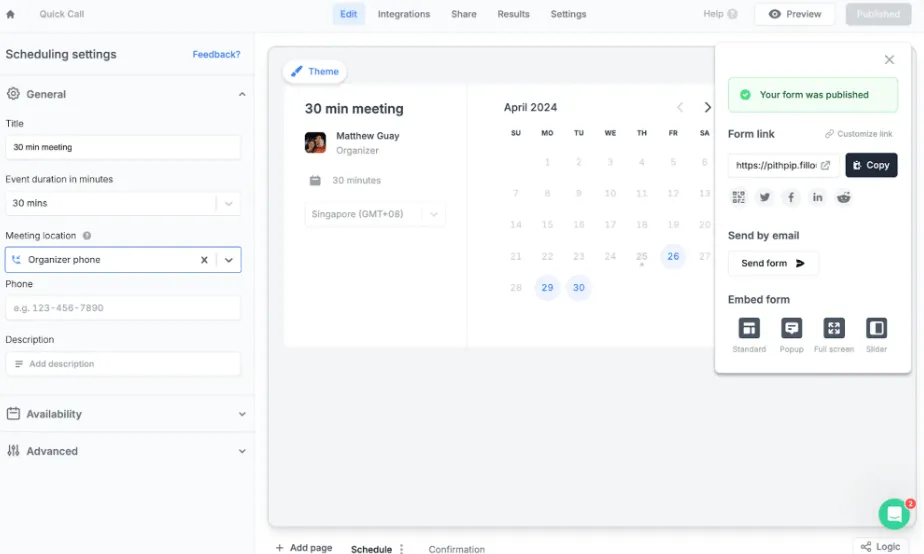Copy the form link
Screen dimensions: 924x554
click(871, 165)
